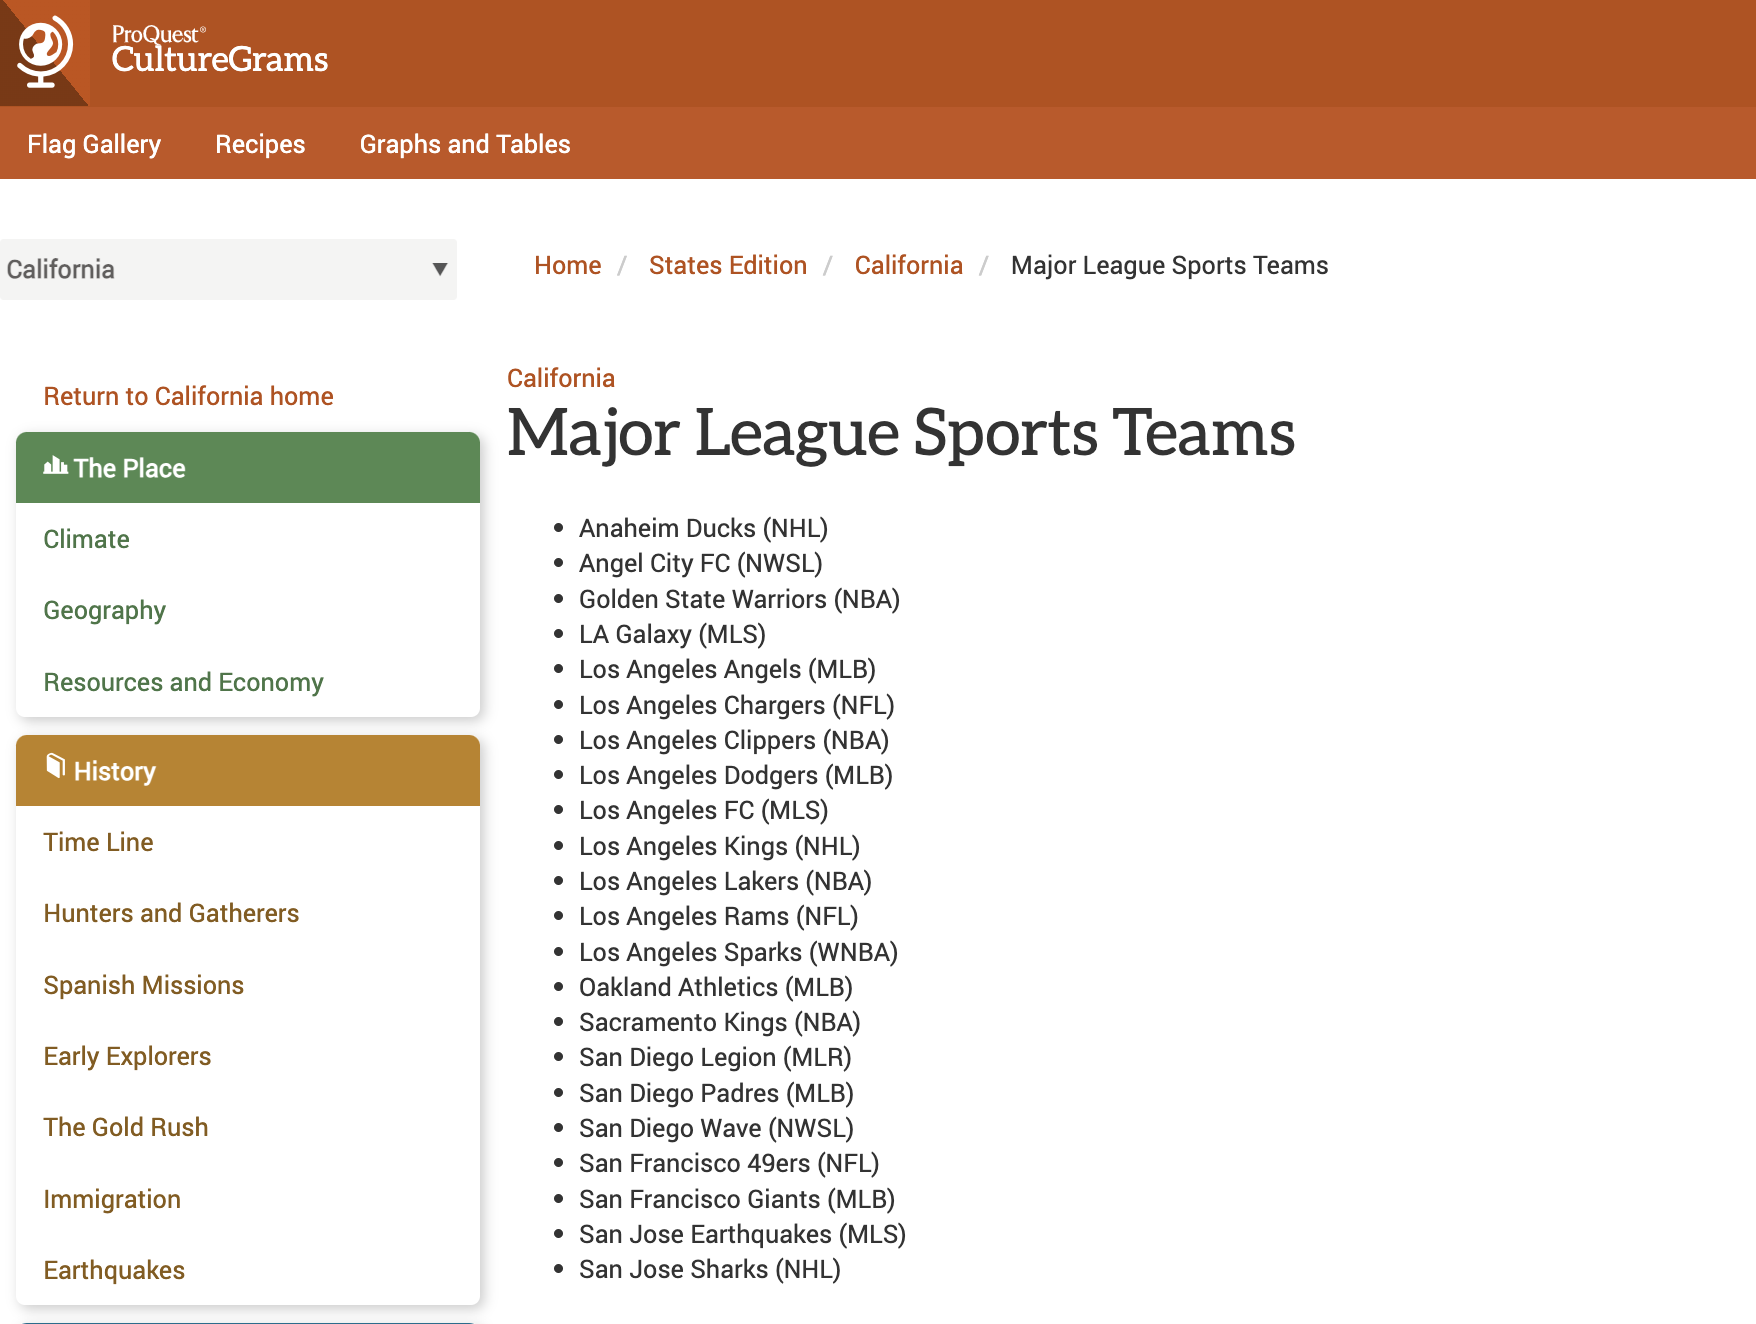This screenshot has height=1324, width=1756.
Task: Click Los Angeles Clippers (NBA) list item
Action: 734,740
